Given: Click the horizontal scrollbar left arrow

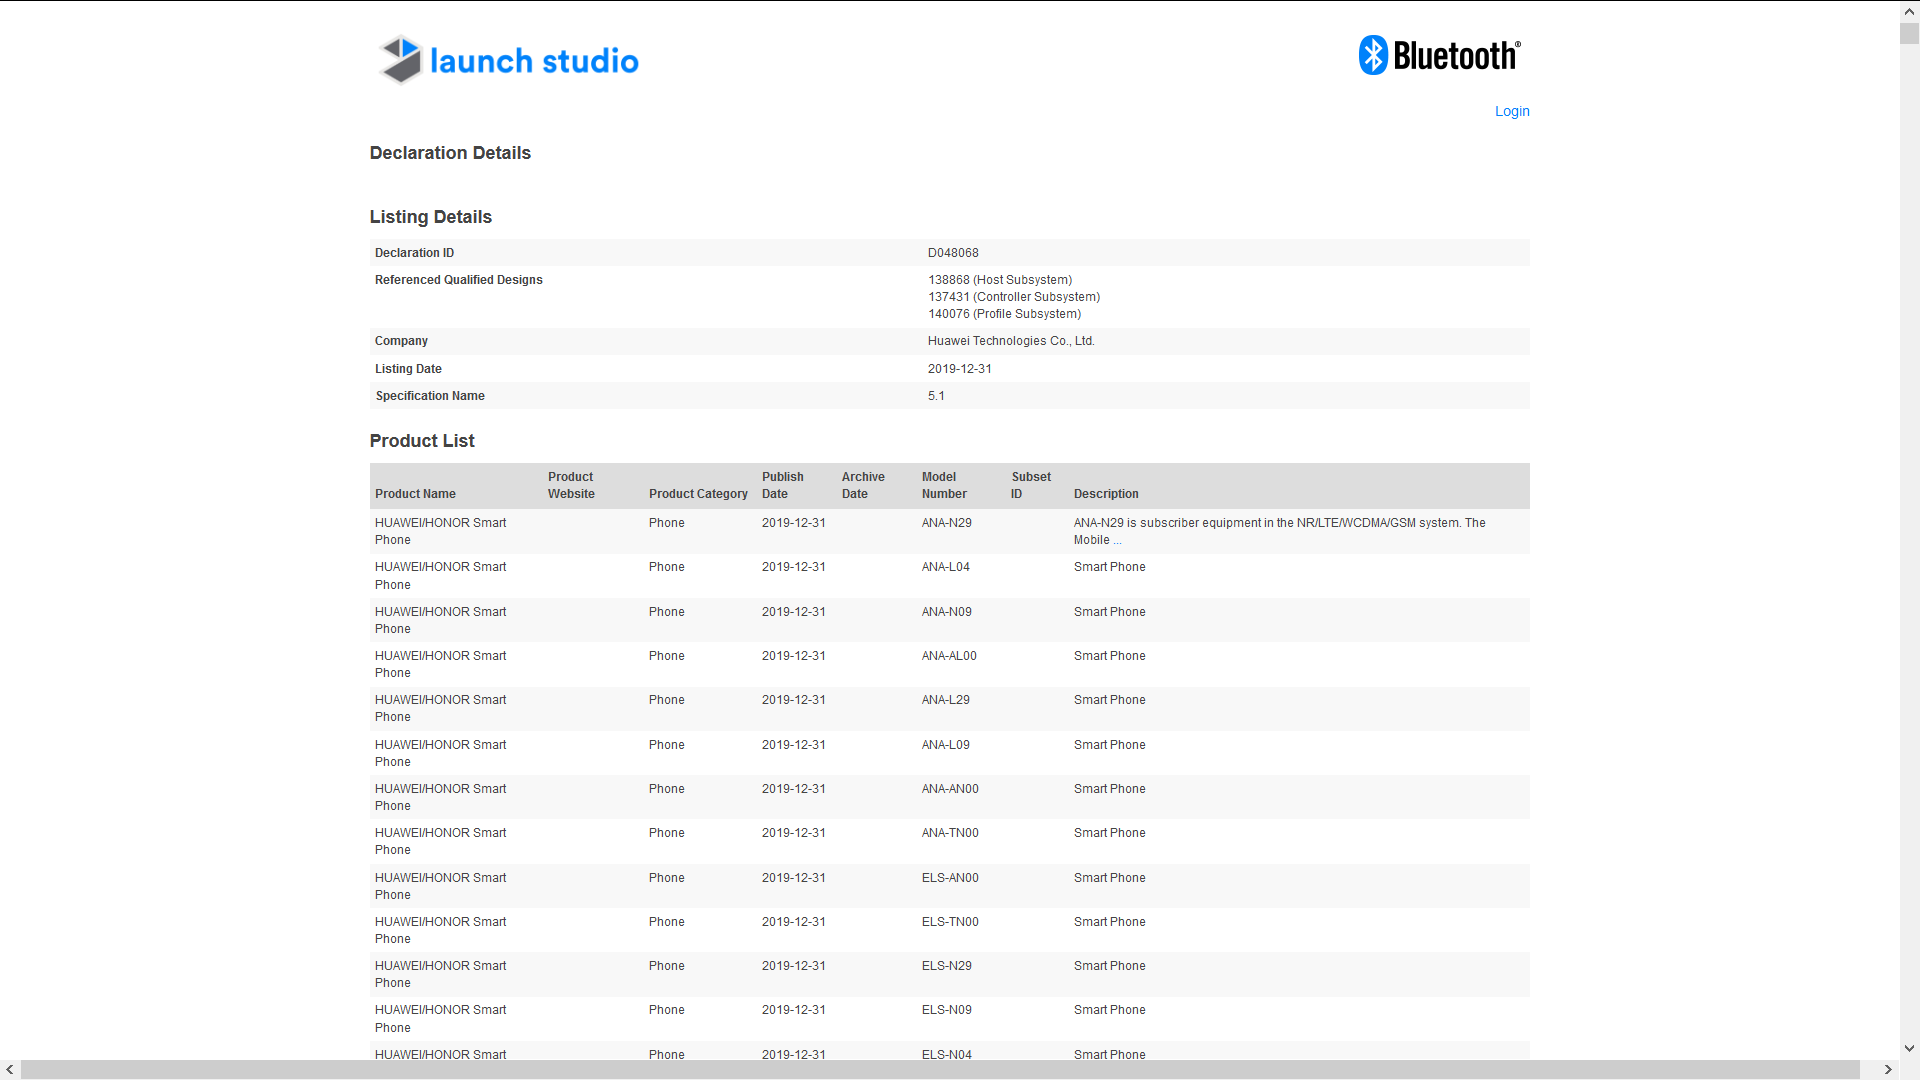Looking at the screenshot, I should click(x=10, y=1070).
